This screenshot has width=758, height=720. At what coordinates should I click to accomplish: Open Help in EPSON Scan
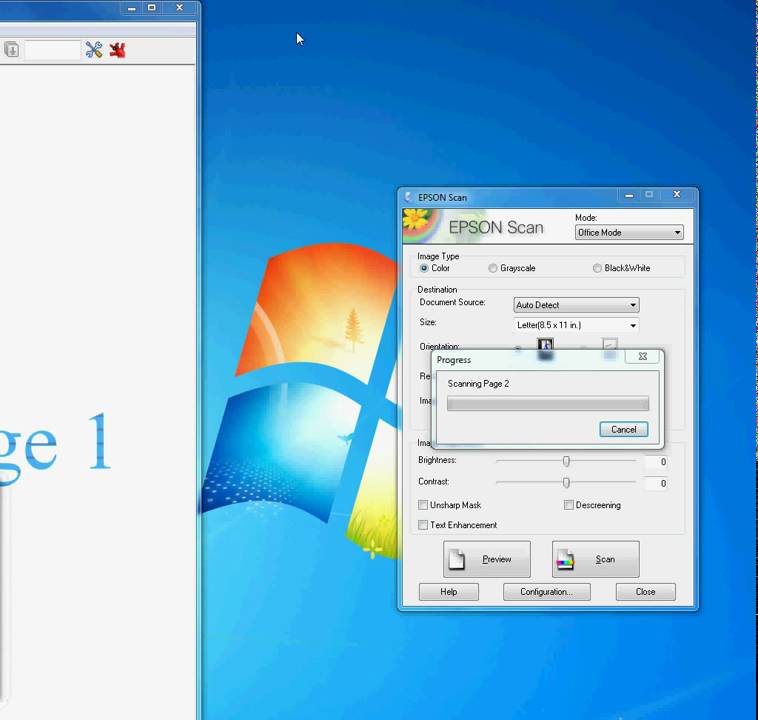[449, 592]
